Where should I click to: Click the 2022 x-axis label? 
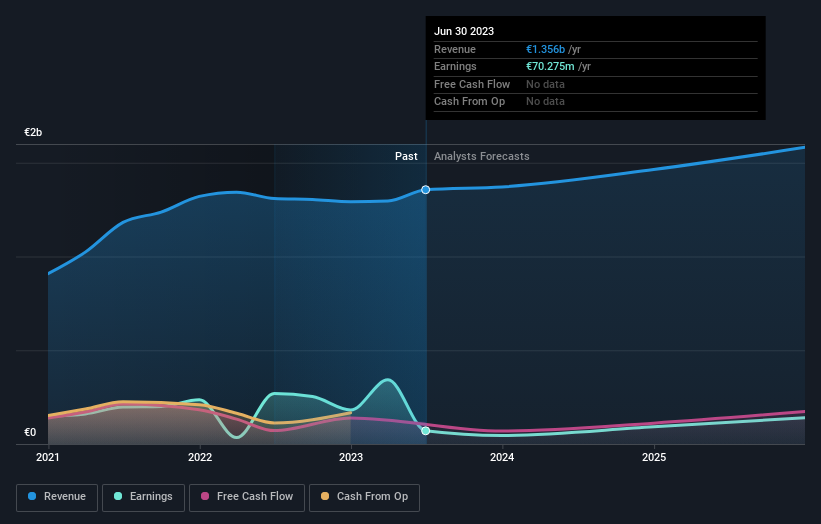[x=200, y=458]
